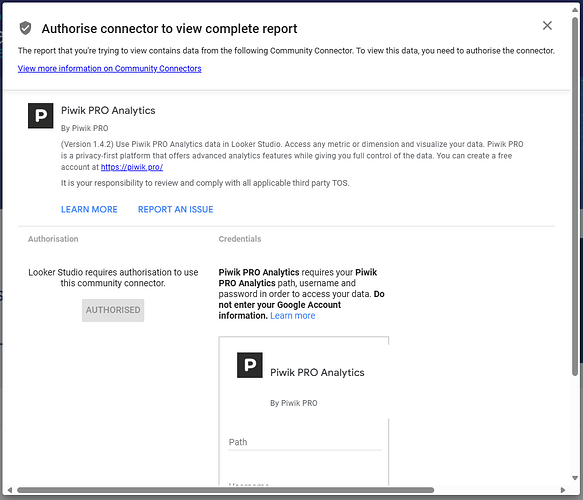Click the shield icon beside dialog title
This screenshot has height=500, width=583.
click(x=25, y=28)
